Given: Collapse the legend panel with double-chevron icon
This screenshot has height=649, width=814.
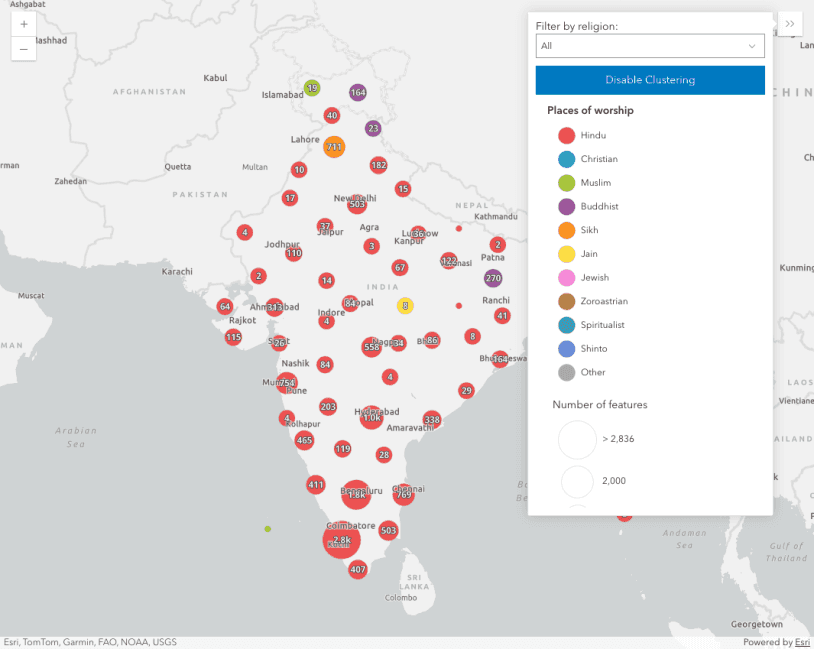Looking at the screenshot, I should tap(789, 24).
